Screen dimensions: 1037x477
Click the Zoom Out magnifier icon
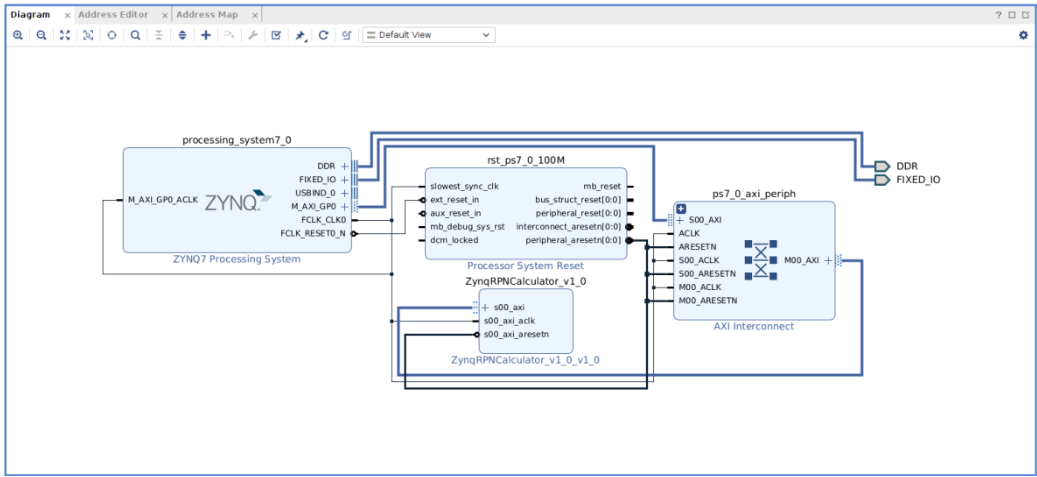click(x=41, y=35)
